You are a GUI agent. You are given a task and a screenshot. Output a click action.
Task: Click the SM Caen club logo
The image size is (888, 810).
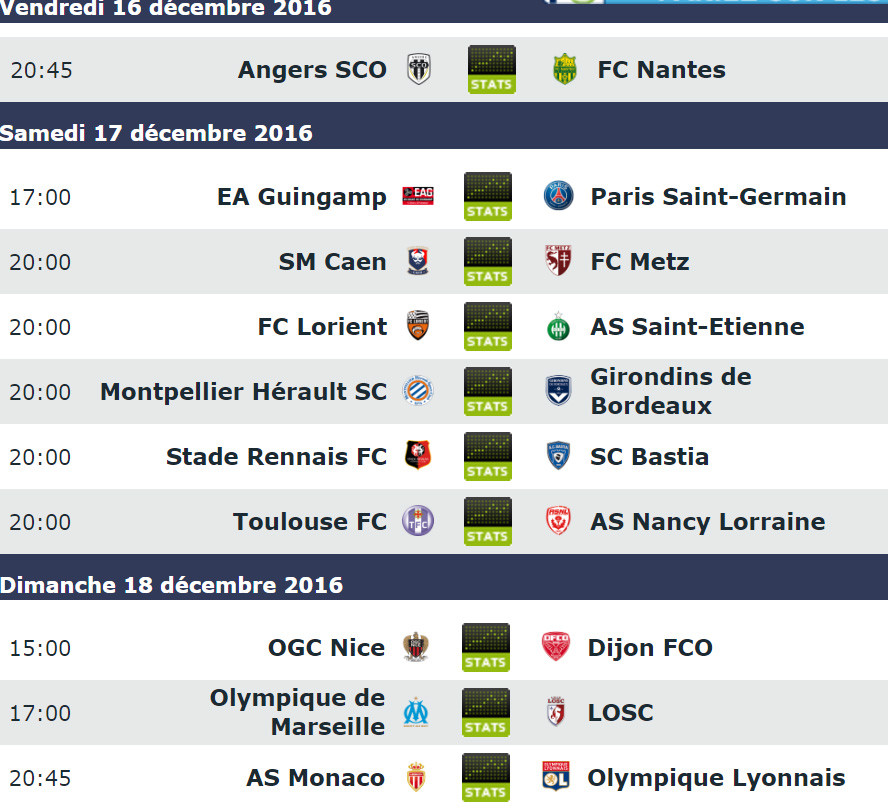pyautogui.click(x=418, y=261)
